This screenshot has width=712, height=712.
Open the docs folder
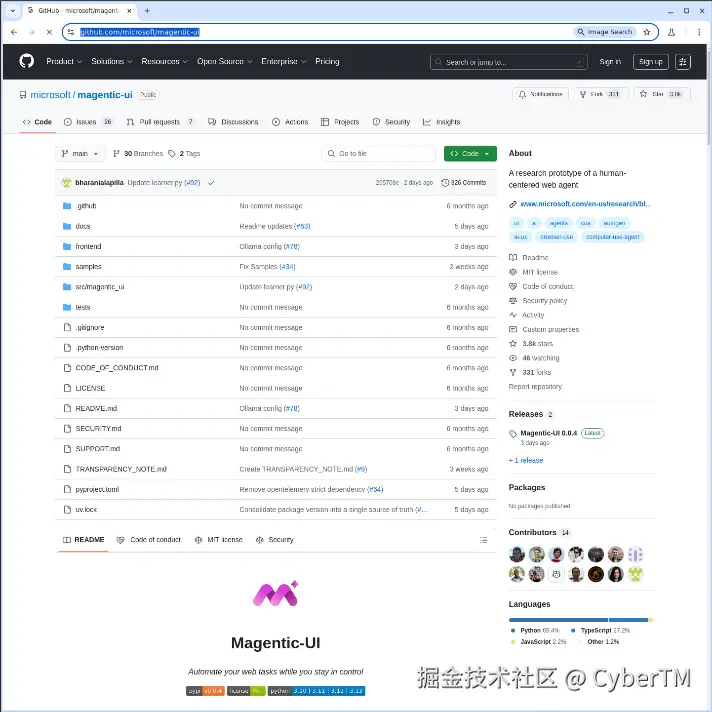83,226
